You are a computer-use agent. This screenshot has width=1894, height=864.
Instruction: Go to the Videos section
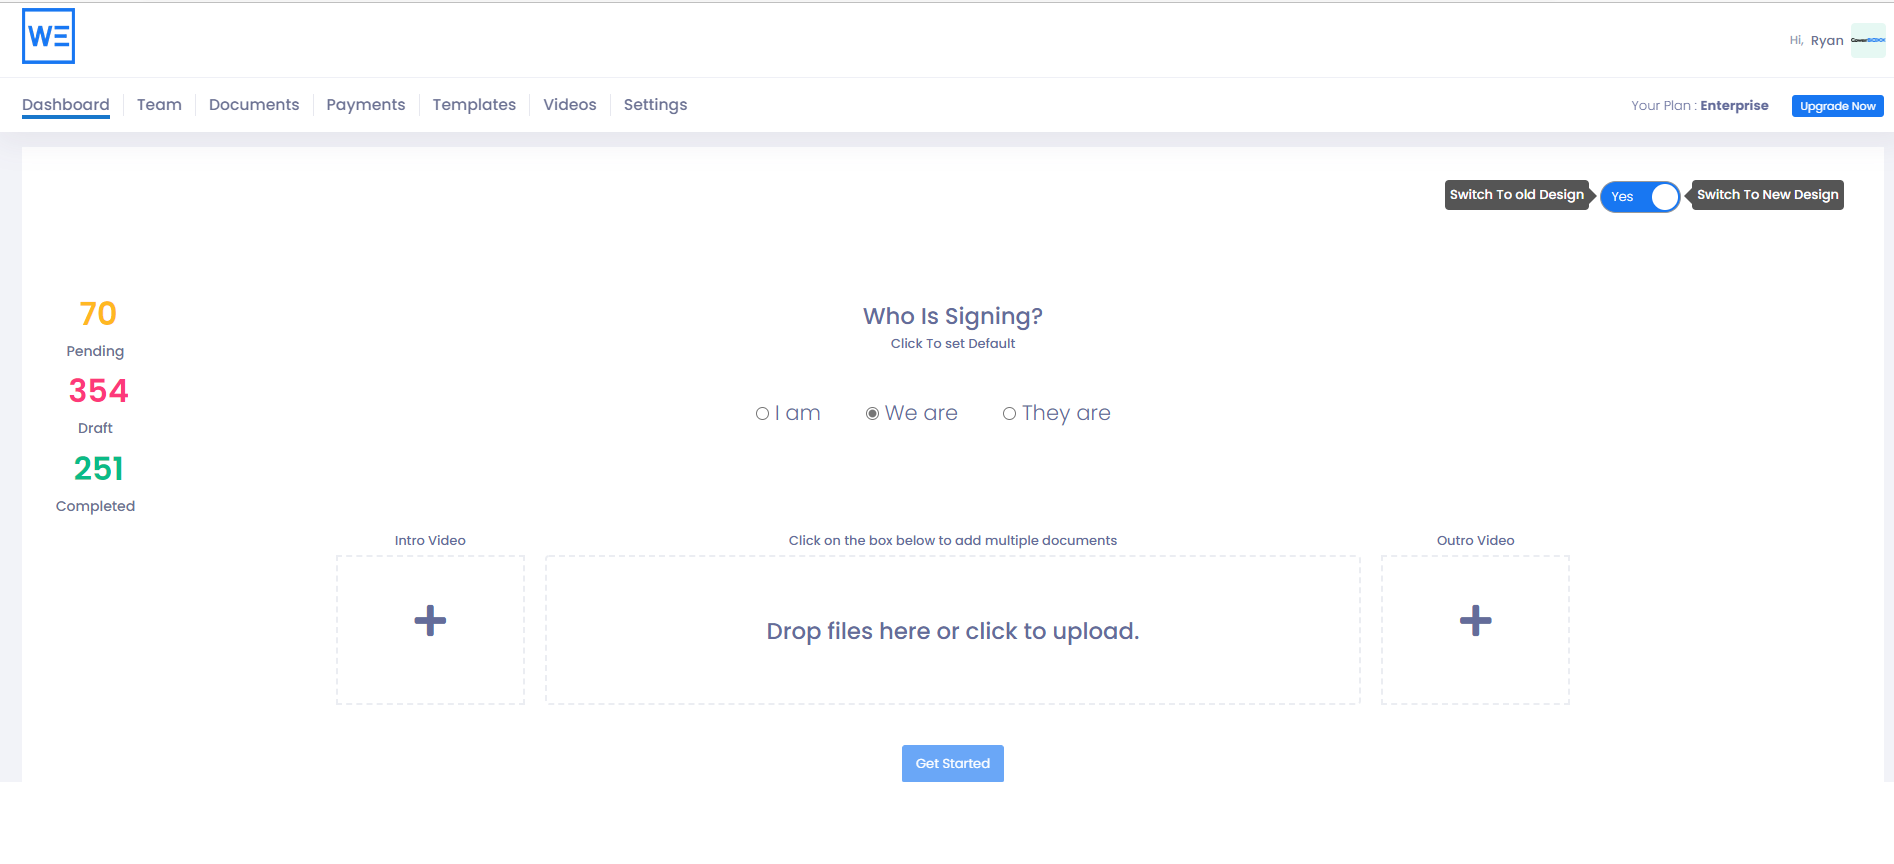coord(569,104)
